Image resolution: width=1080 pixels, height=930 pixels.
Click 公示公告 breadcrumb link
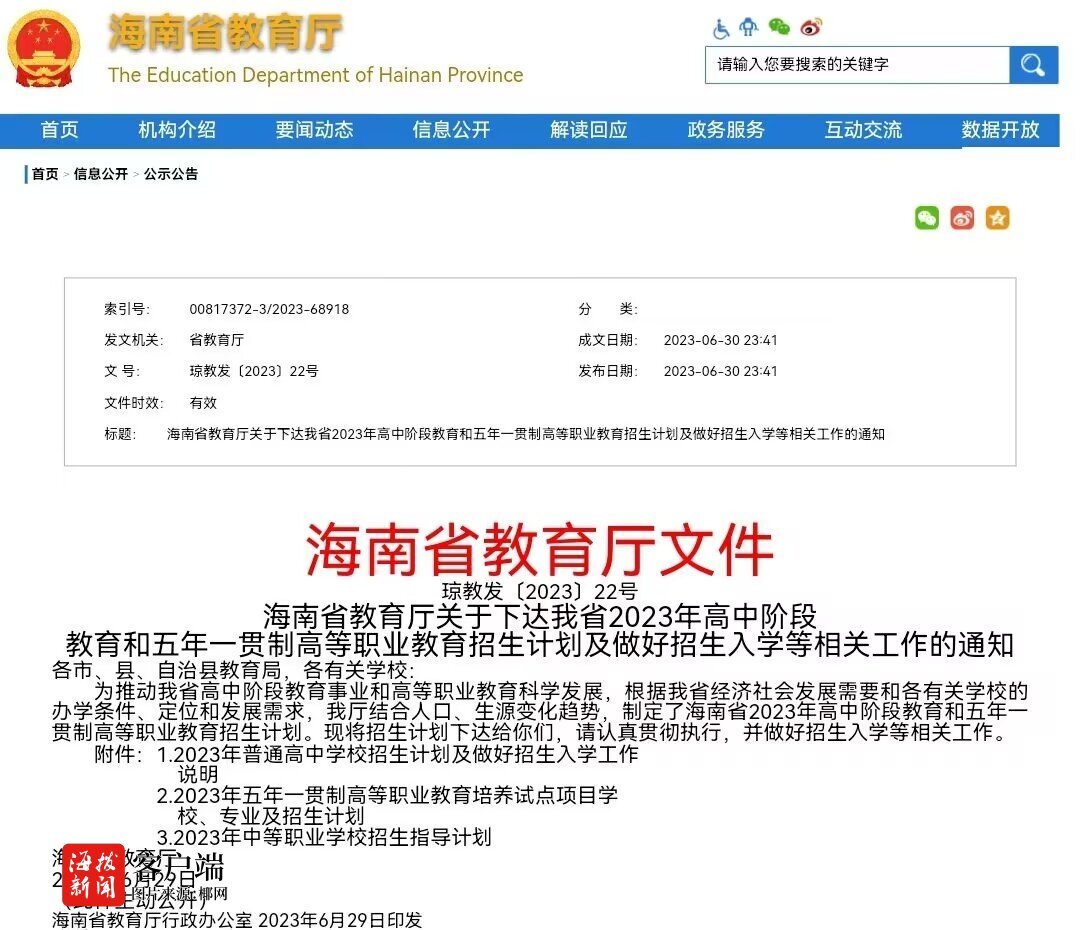pyautogui.click(x=171, y=174)
